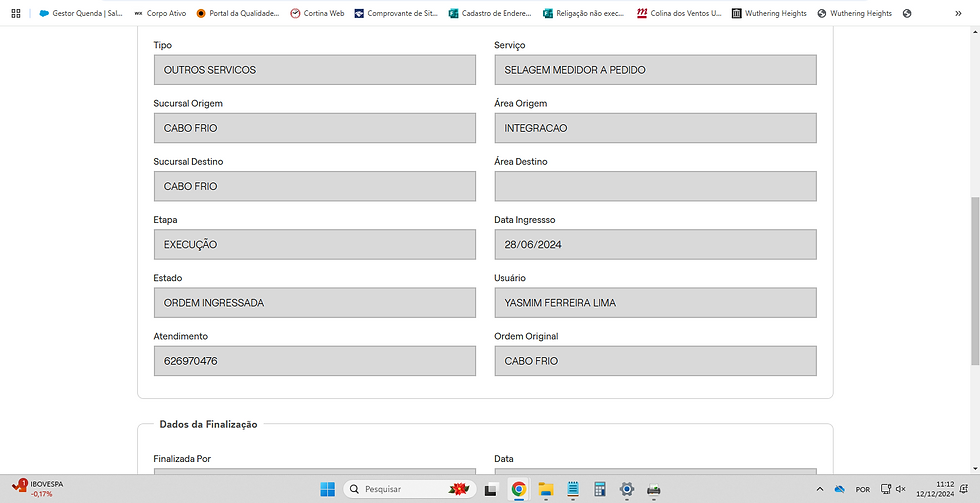Open the Notepad taskbar app
The width and height of the screenshot is (980, 503).
click(x=572, y=489)
